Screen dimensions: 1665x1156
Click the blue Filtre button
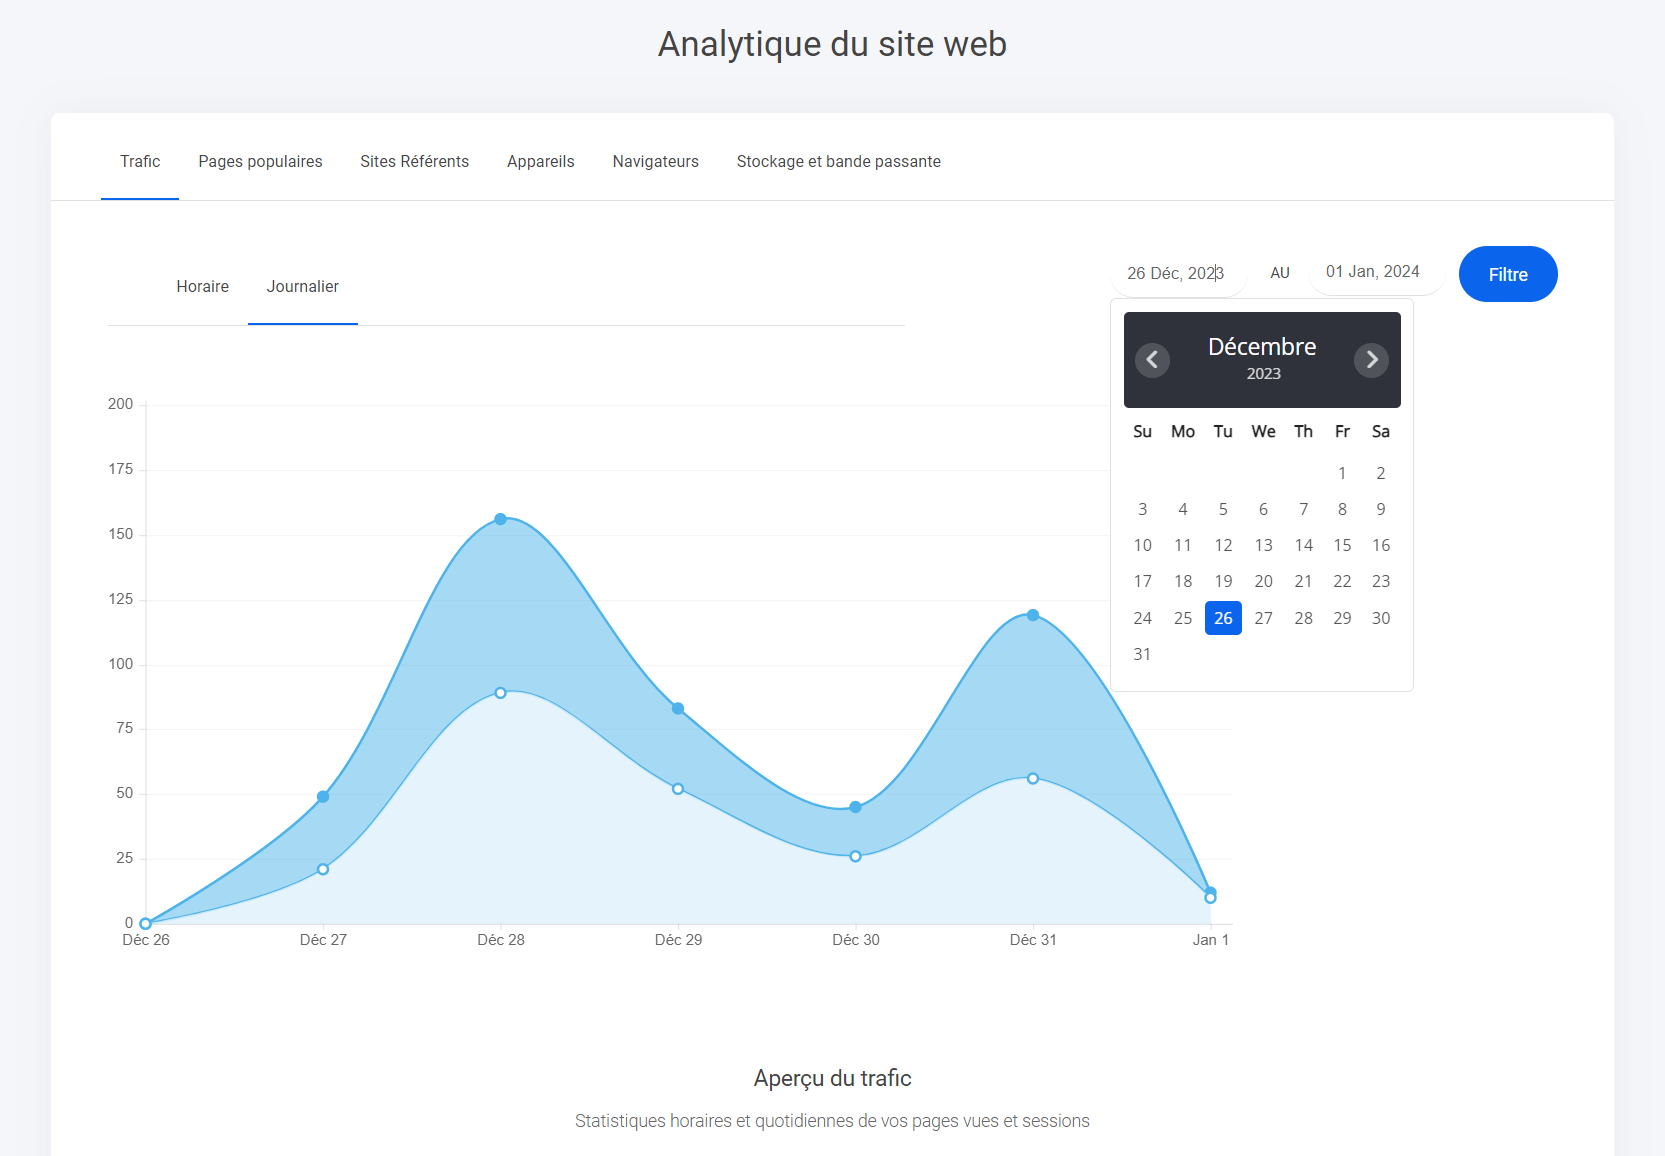click(x=1507, y=274)
